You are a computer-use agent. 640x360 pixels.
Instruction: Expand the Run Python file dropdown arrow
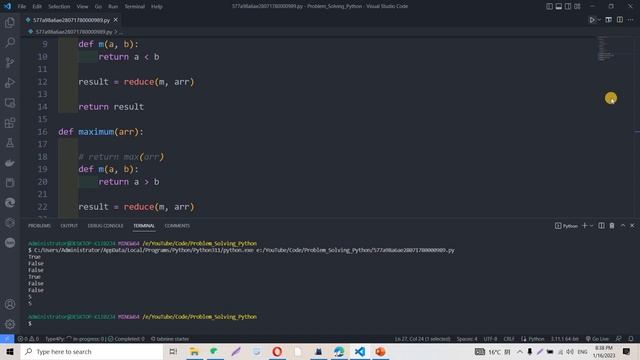click(599, 20)
